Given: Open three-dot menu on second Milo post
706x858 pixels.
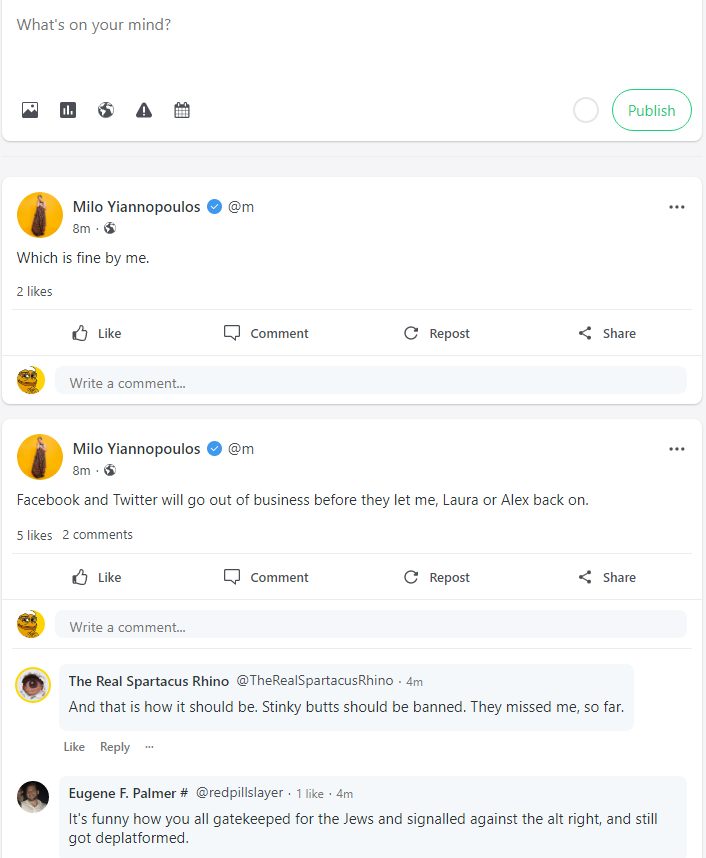Looking at the screenshot, I should 677,449.
